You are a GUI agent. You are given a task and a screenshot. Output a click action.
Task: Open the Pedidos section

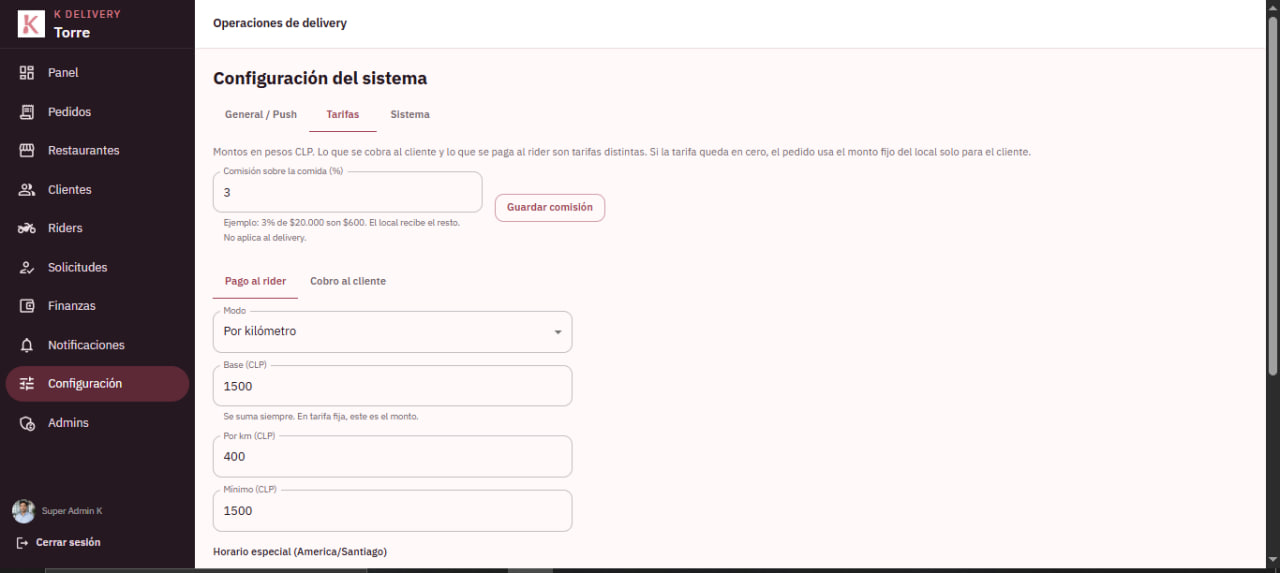click(x=97, y=112)
